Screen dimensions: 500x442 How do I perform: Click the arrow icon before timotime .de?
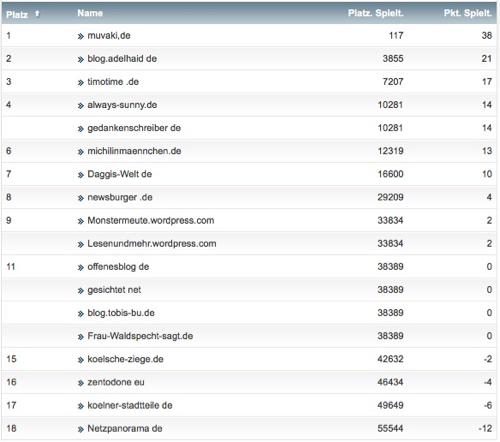coord(80,83)
